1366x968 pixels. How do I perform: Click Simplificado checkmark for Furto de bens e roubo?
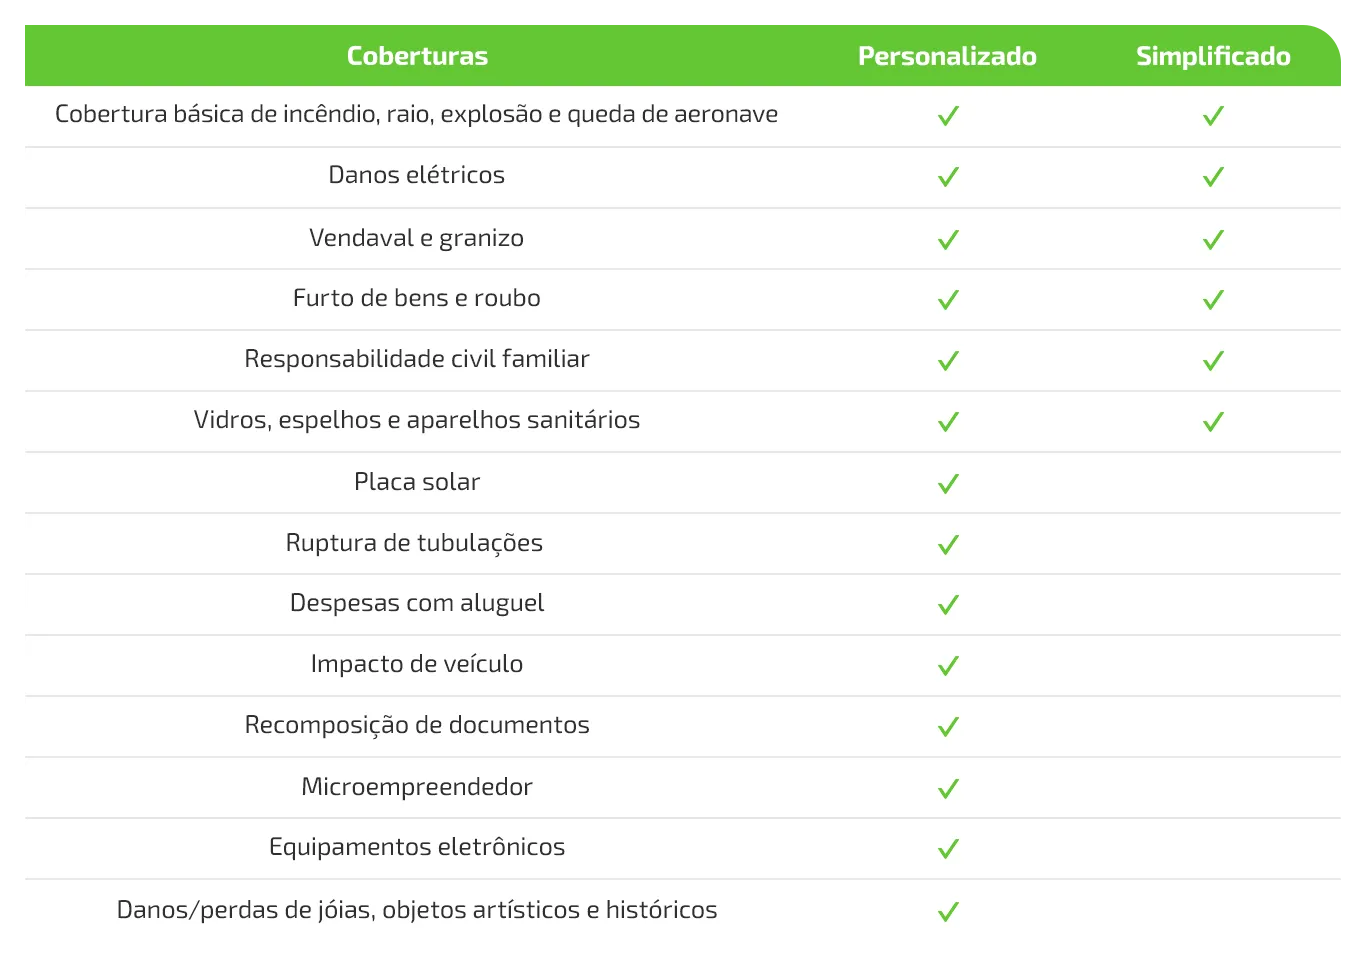[x=1213, y=299]
